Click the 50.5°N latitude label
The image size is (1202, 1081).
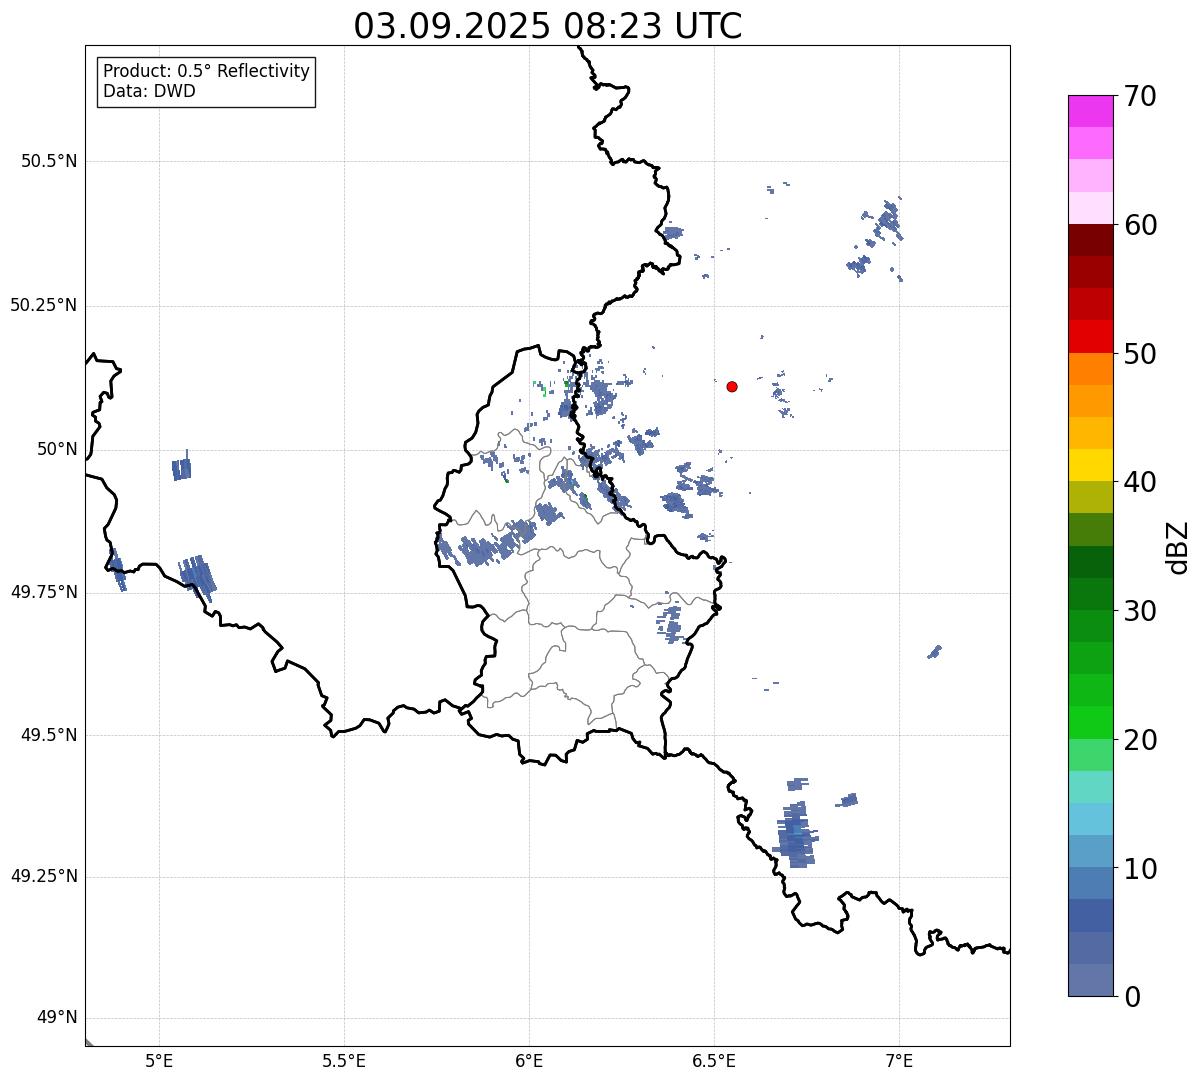pos(49,161)
